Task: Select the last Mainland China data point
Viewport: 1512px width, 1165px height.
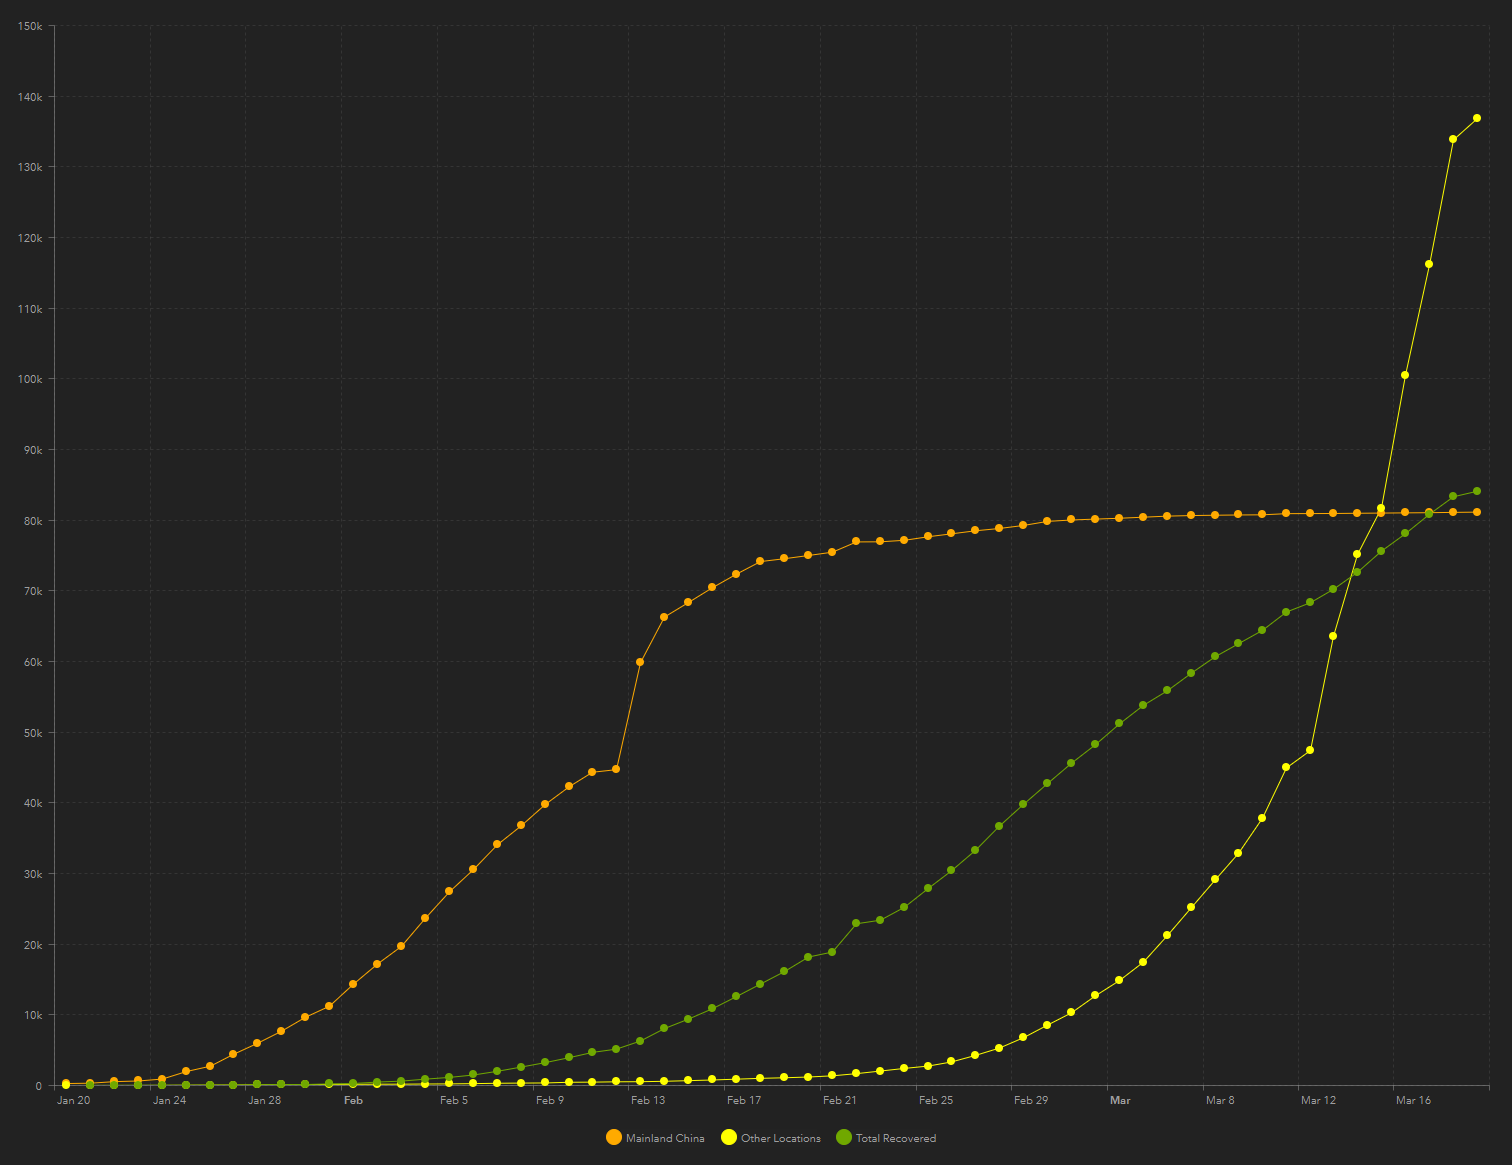Action: 1477,512
